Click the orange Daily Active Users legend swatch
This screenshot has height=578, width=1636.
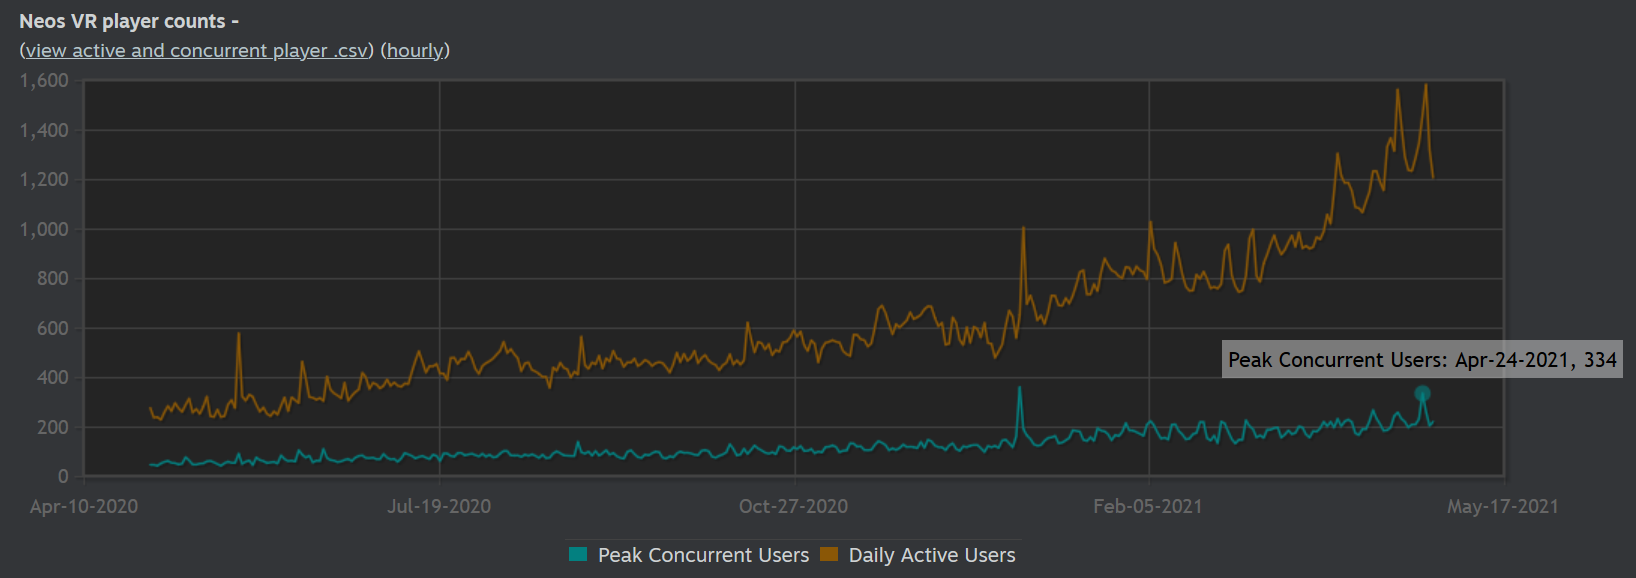[828, 554]
